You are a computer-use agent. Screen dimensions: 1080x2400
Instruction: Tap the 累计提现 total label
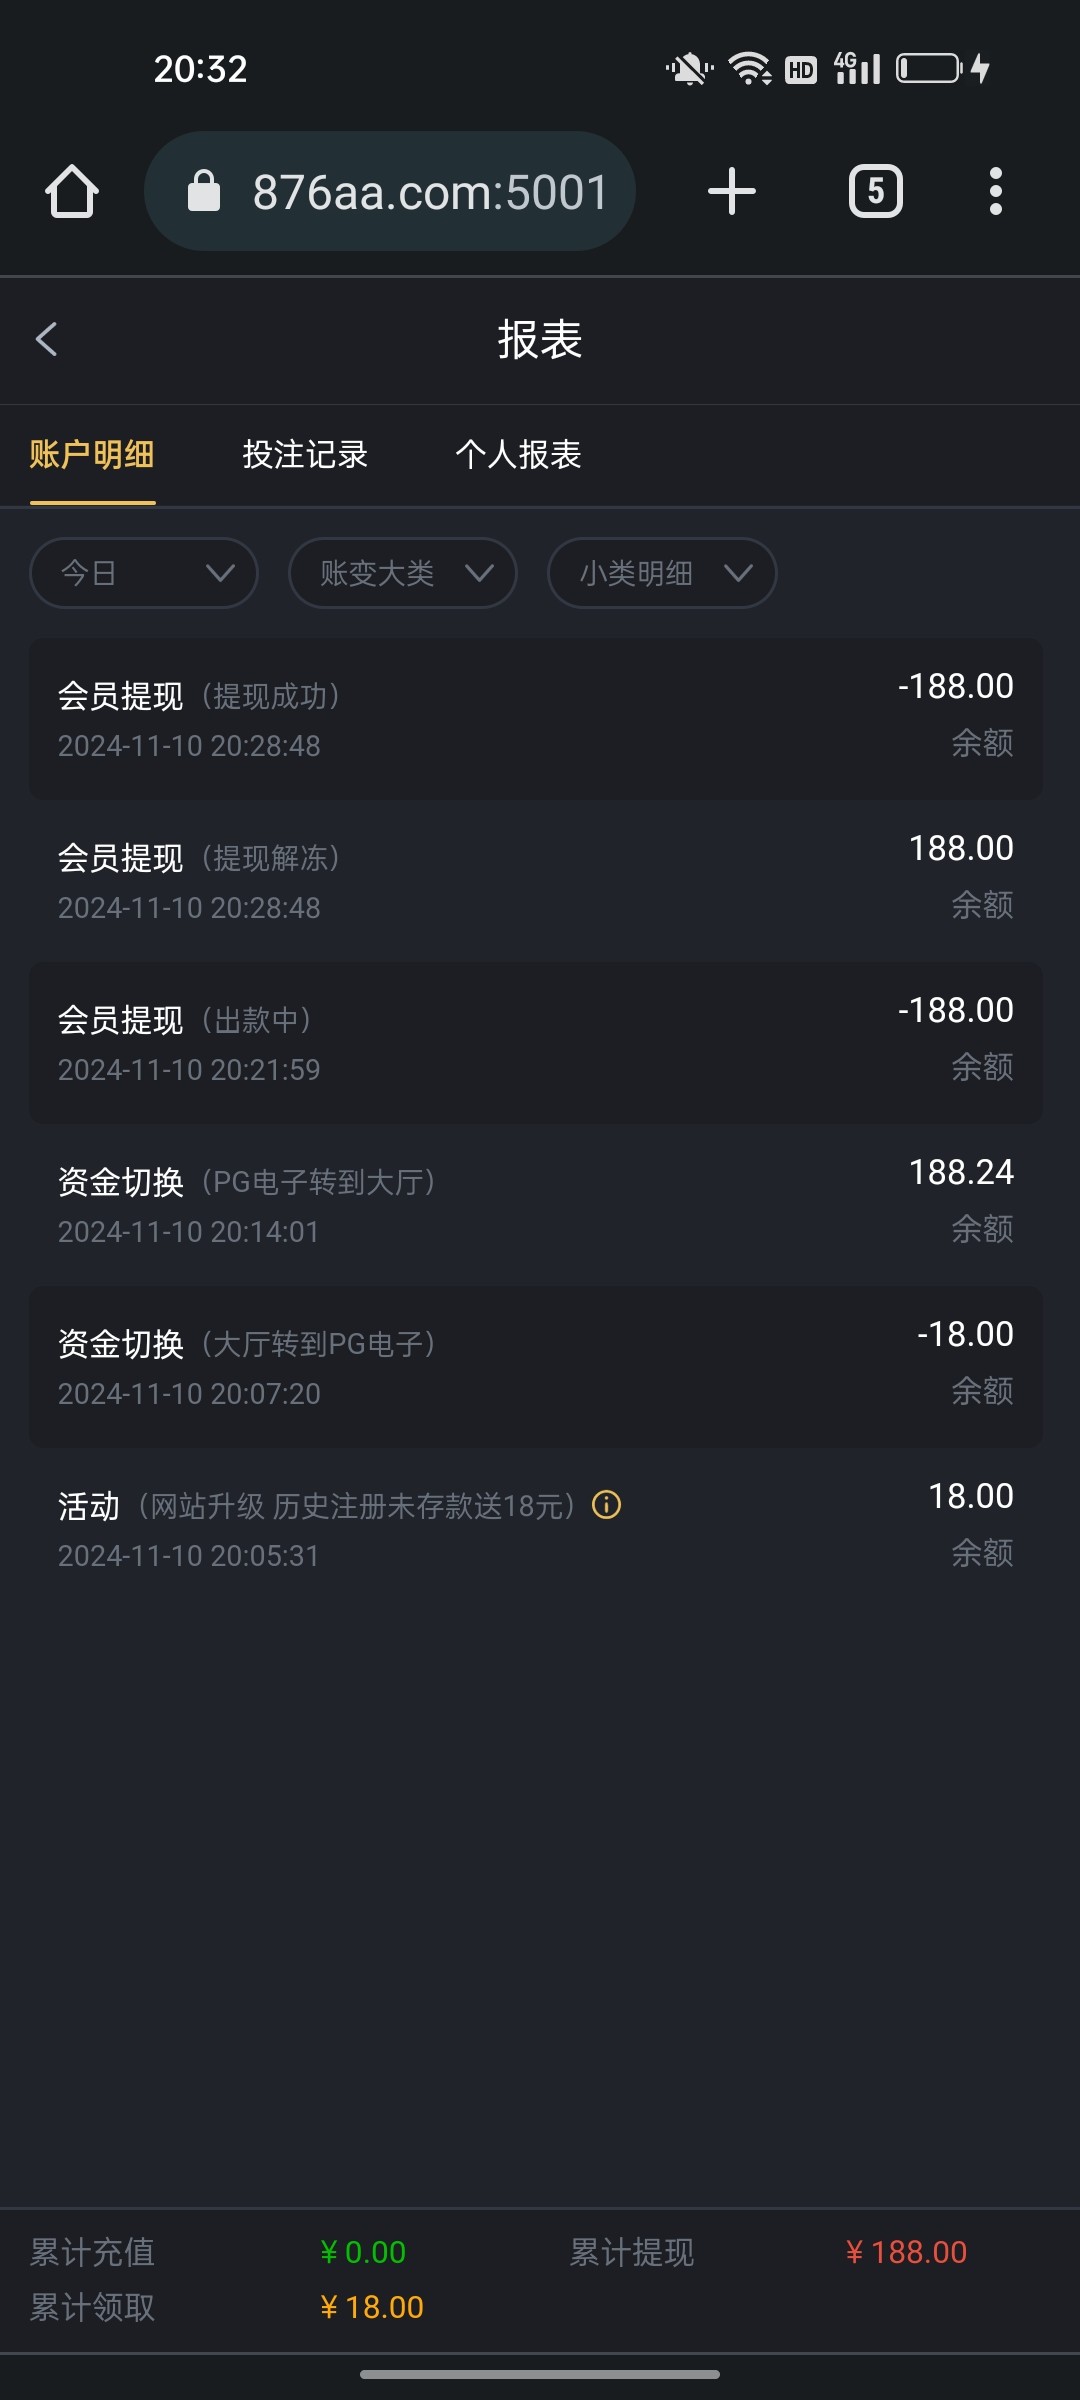coord(632,2252)
